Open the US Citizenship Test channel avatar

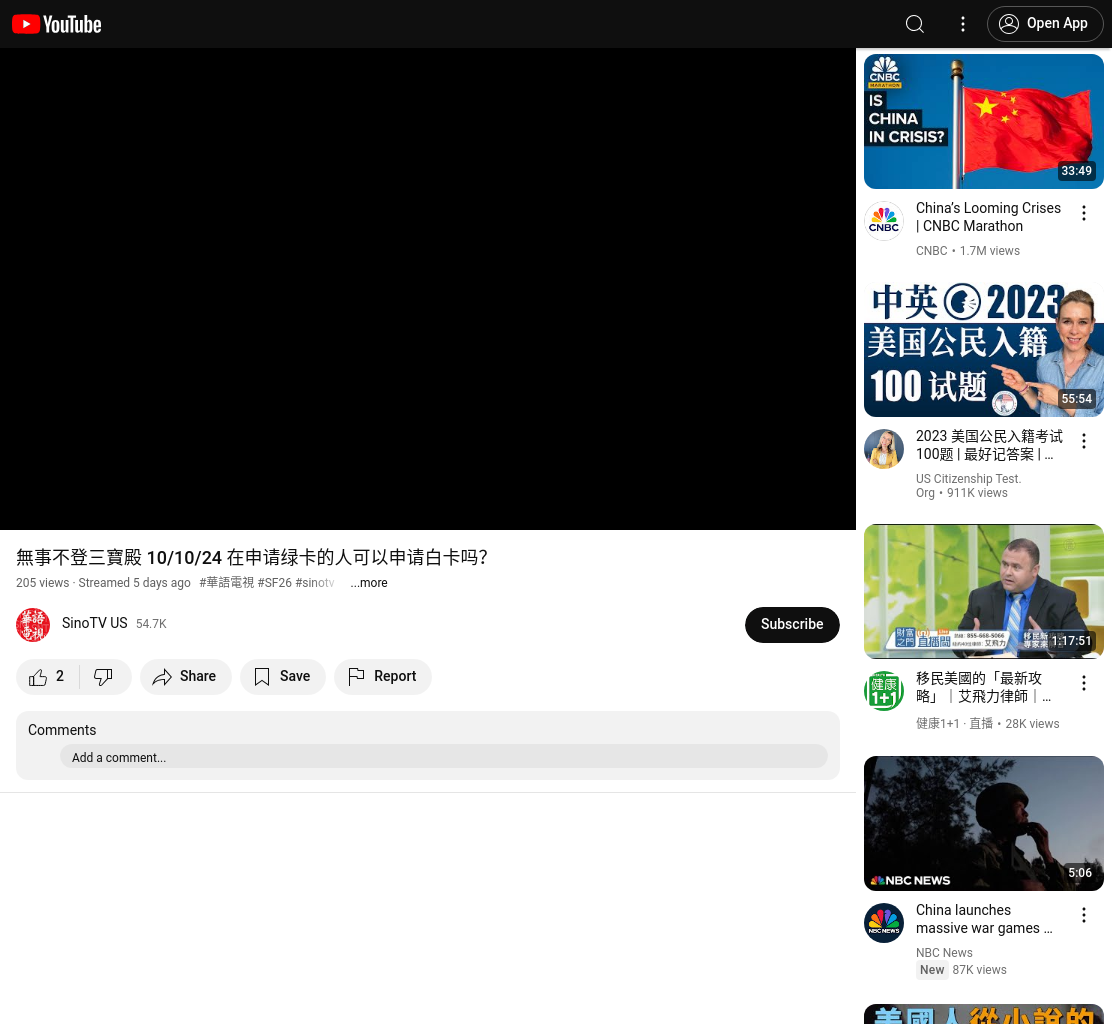(884, 449)
